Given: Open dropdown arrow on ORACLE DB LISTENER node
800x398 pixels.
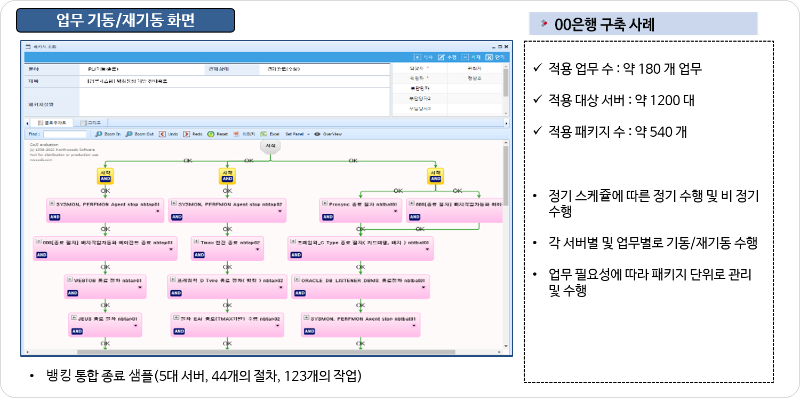Looking at the screenshot, I should pos(422,287).
